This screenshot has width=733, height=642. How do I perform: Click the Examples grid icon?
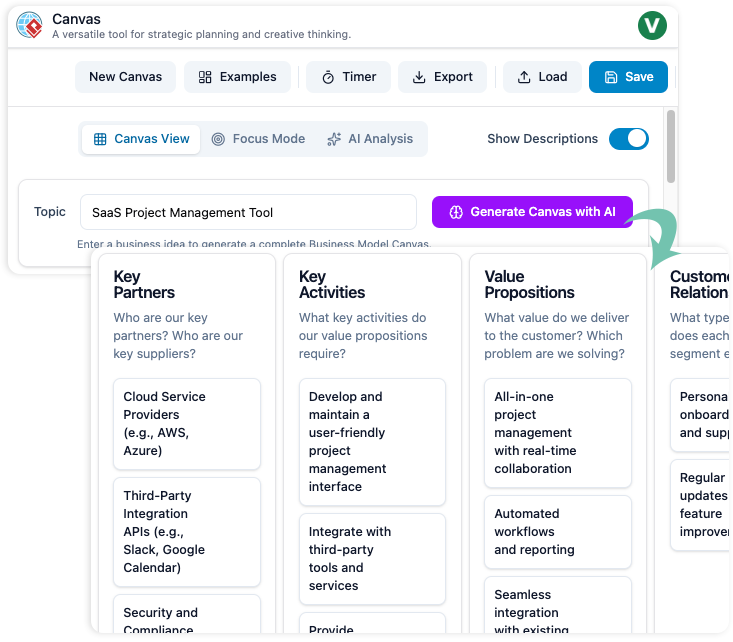(x=205, y=77)
